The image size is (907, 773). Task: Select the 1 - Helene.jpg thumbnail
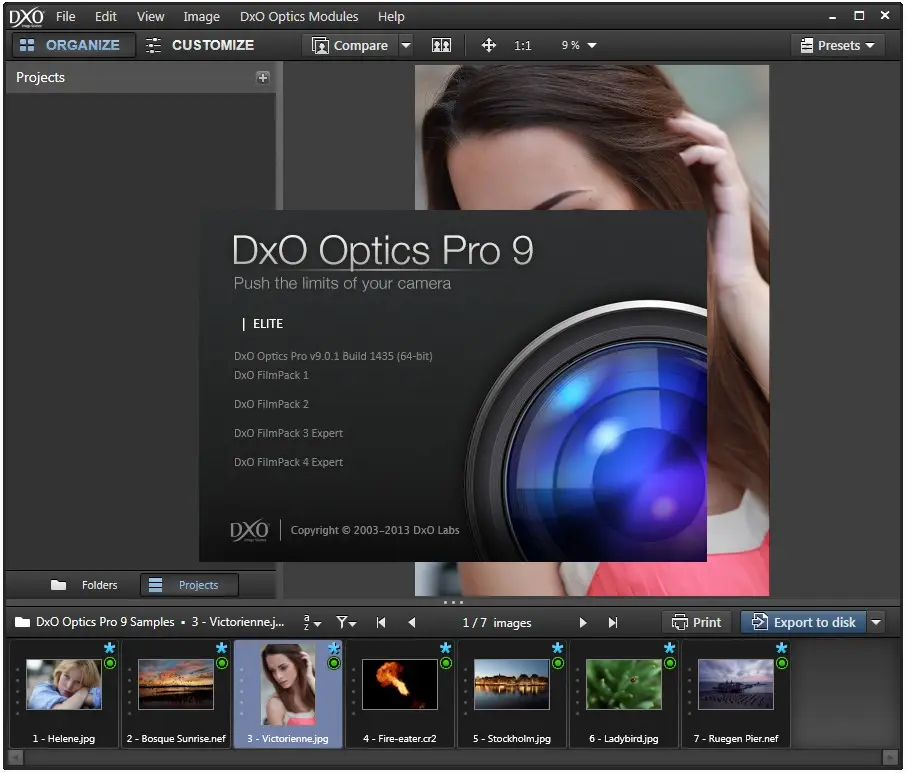point(64,694)
